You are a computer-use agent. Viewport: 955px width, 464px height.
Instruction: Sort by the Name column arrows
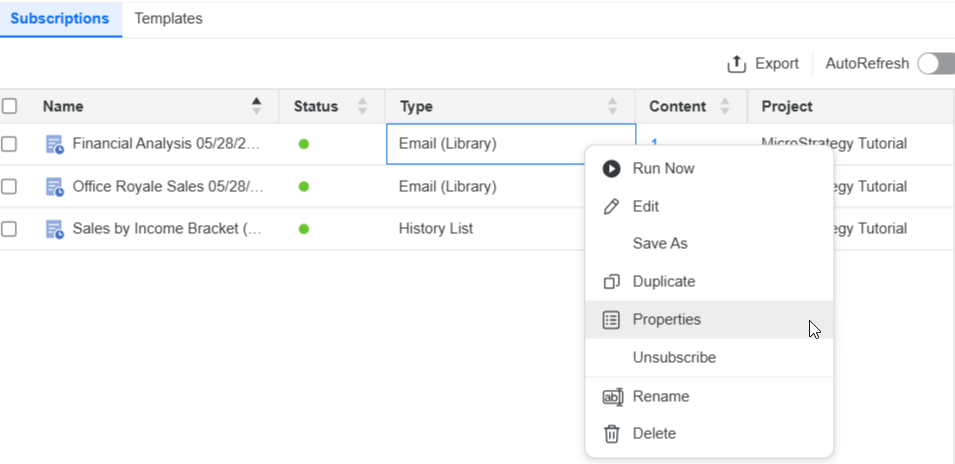pos(257,106)
